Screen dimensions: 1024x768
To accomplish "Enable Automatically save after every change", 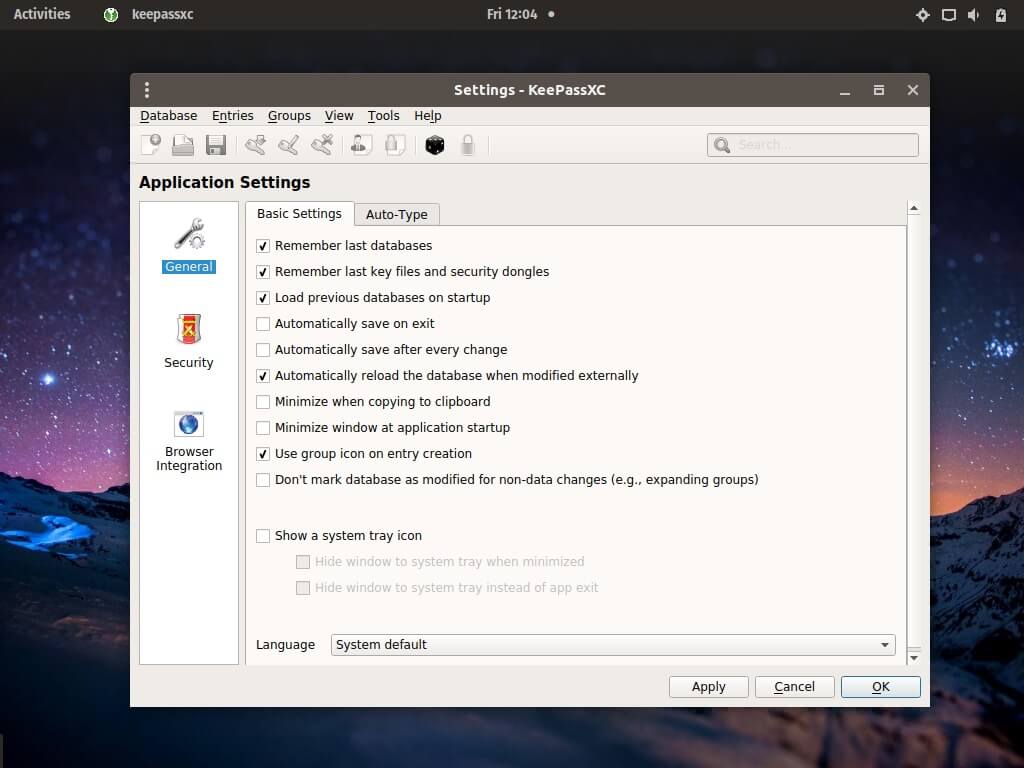I will (x=263, y=350).
